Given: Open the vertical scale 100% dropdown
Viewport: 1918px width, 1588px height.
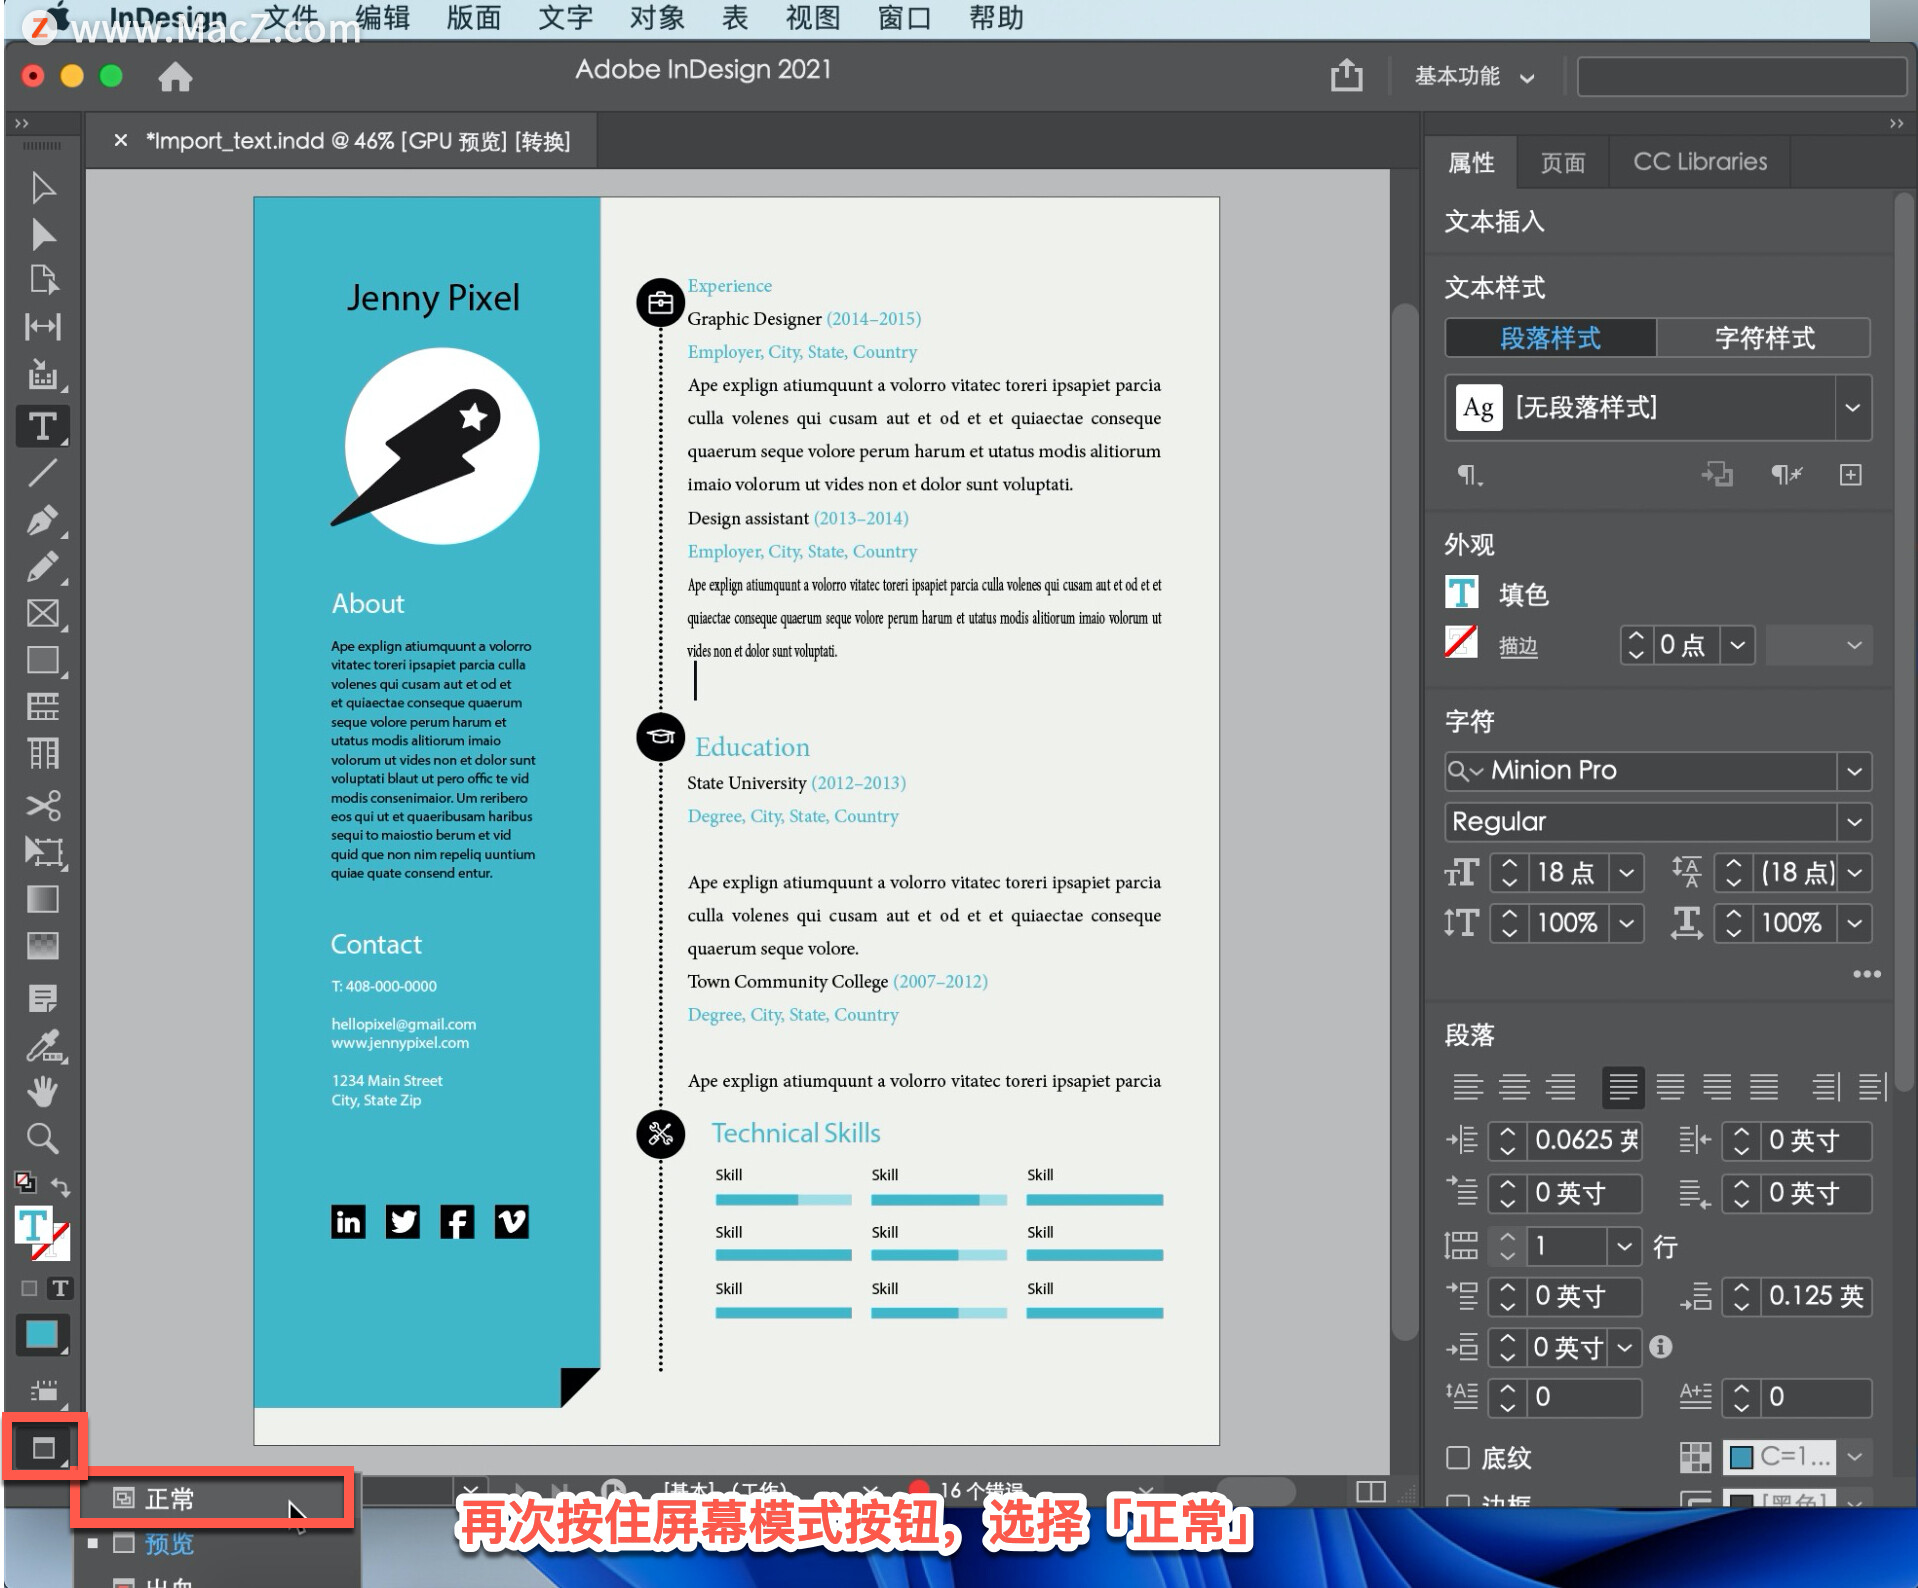Looking at the screenshot, I should [1626, 923].
